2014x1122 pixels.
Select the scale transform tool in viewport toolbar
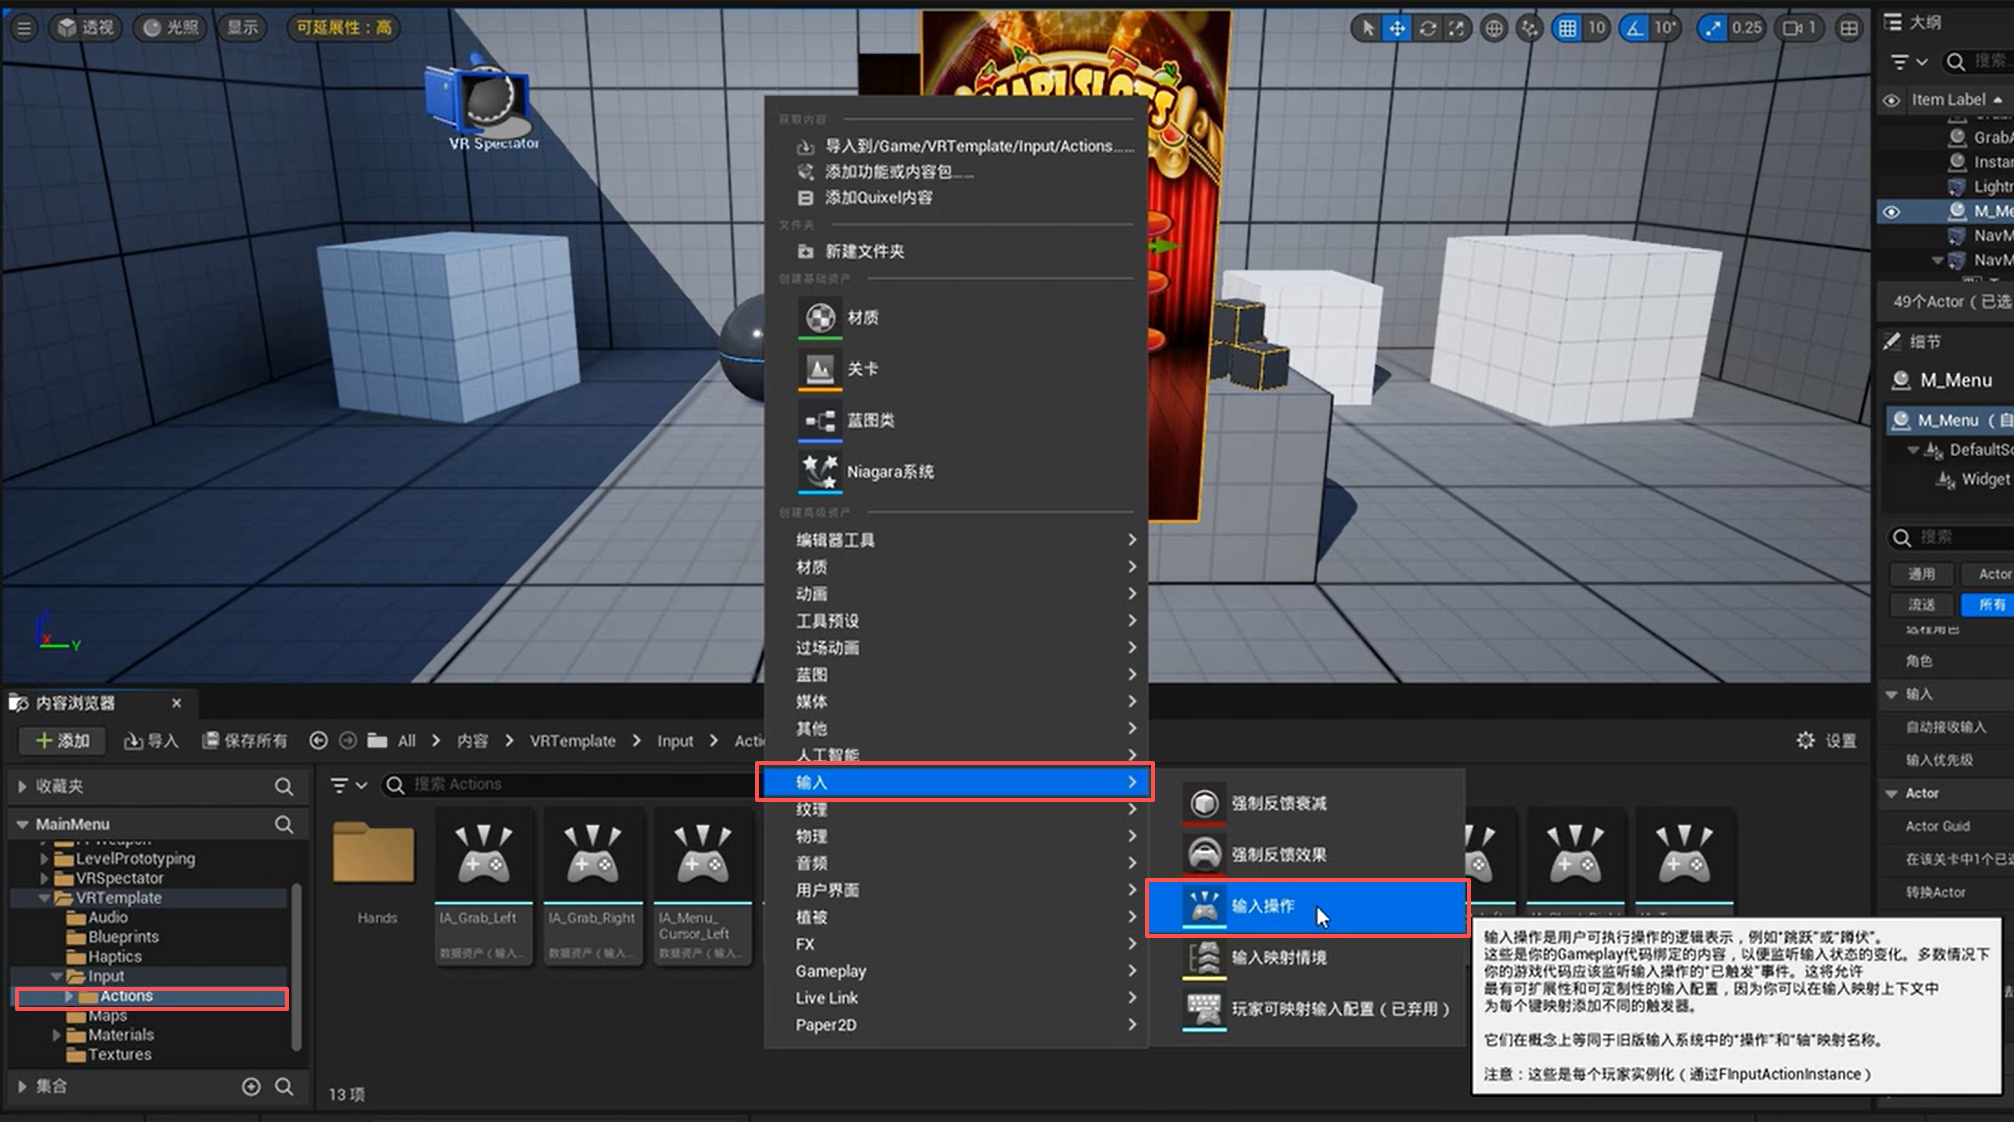click(1457, 28)
